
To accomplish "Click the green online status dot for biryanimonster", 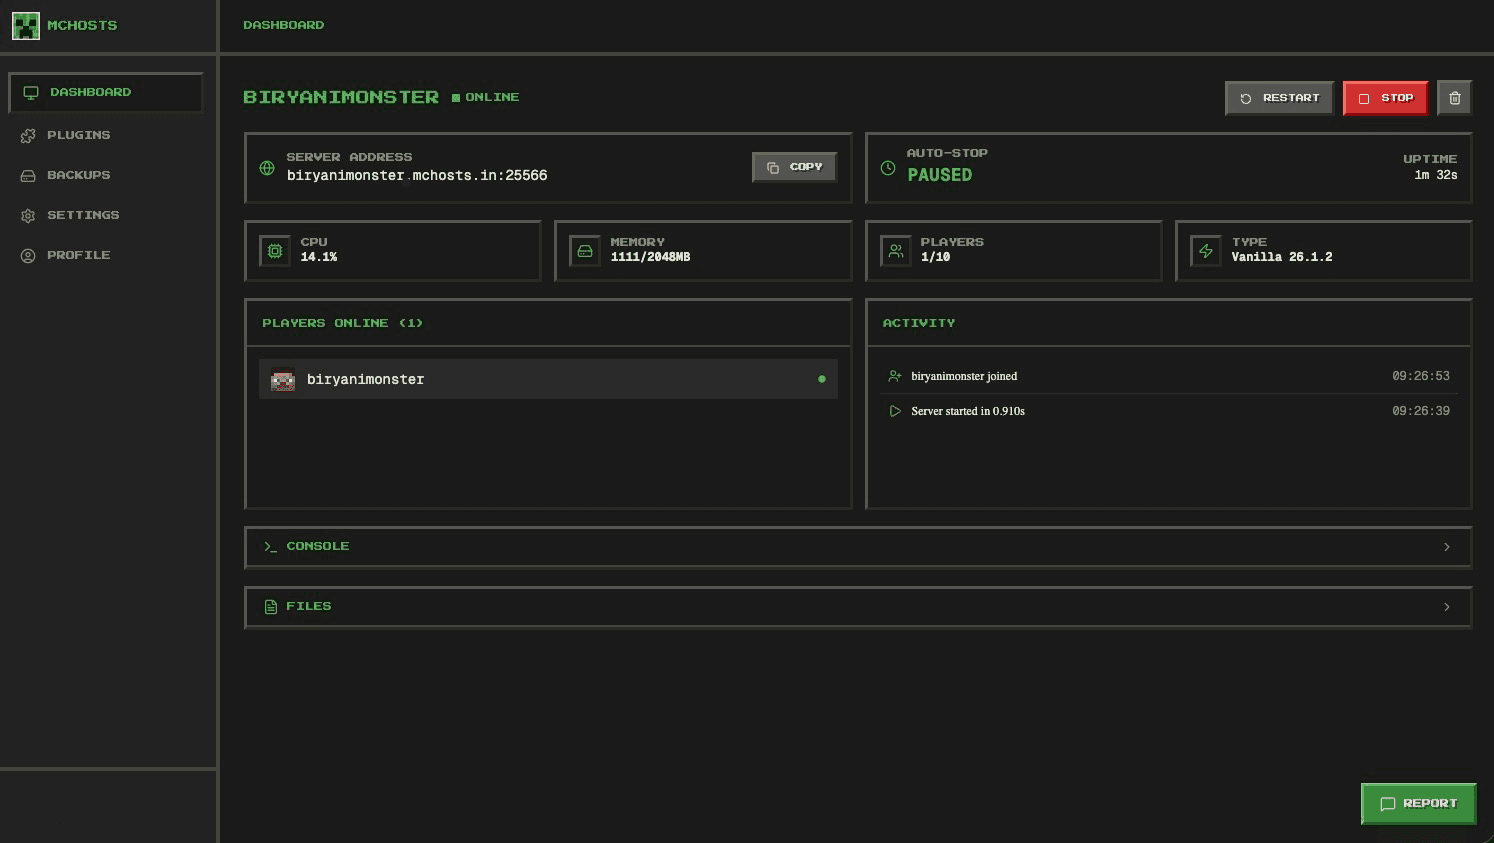I will (x=822, y=379).
